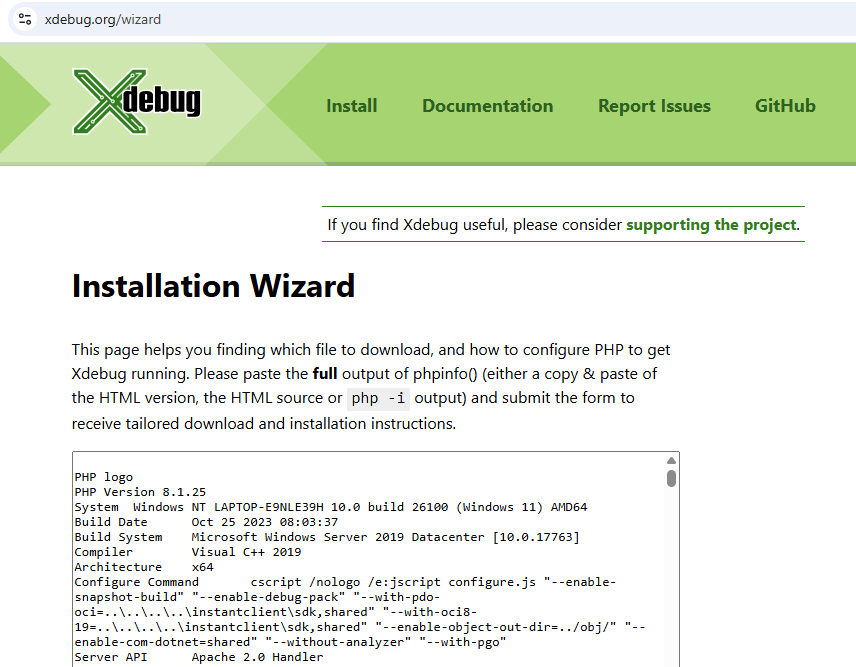Open site information icon in address bar

click(x=25, y=20)
